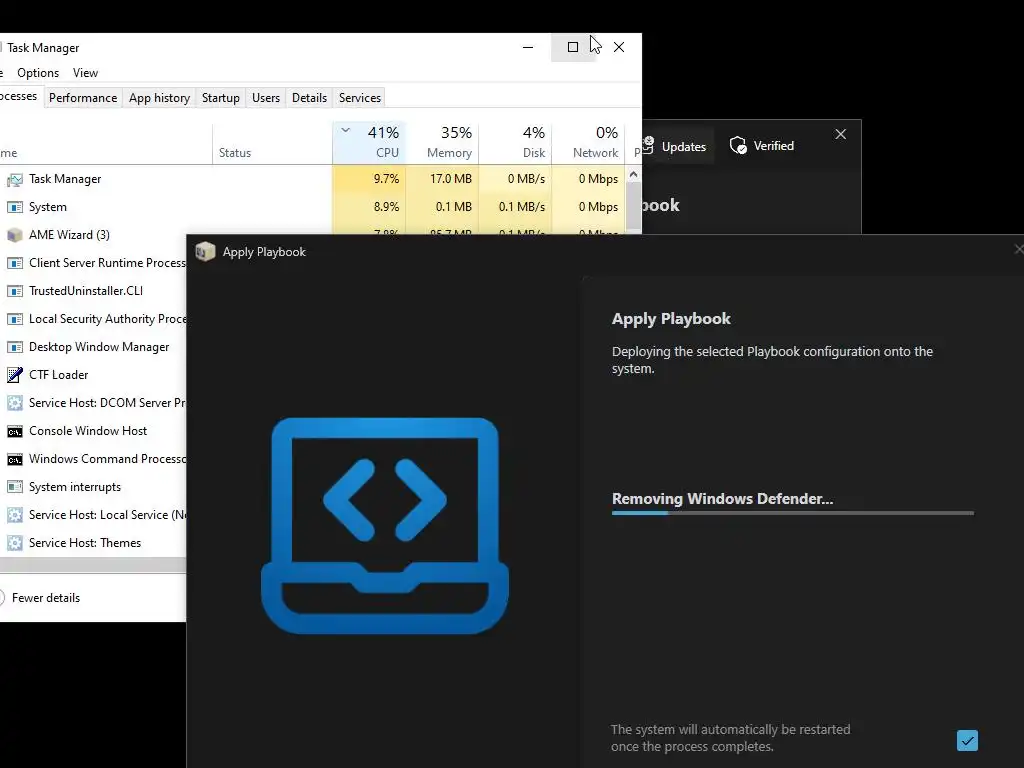Click the Console Window Host icon
The height and width of the screenshot is (768, 1024).
click(x=14, y=431)
